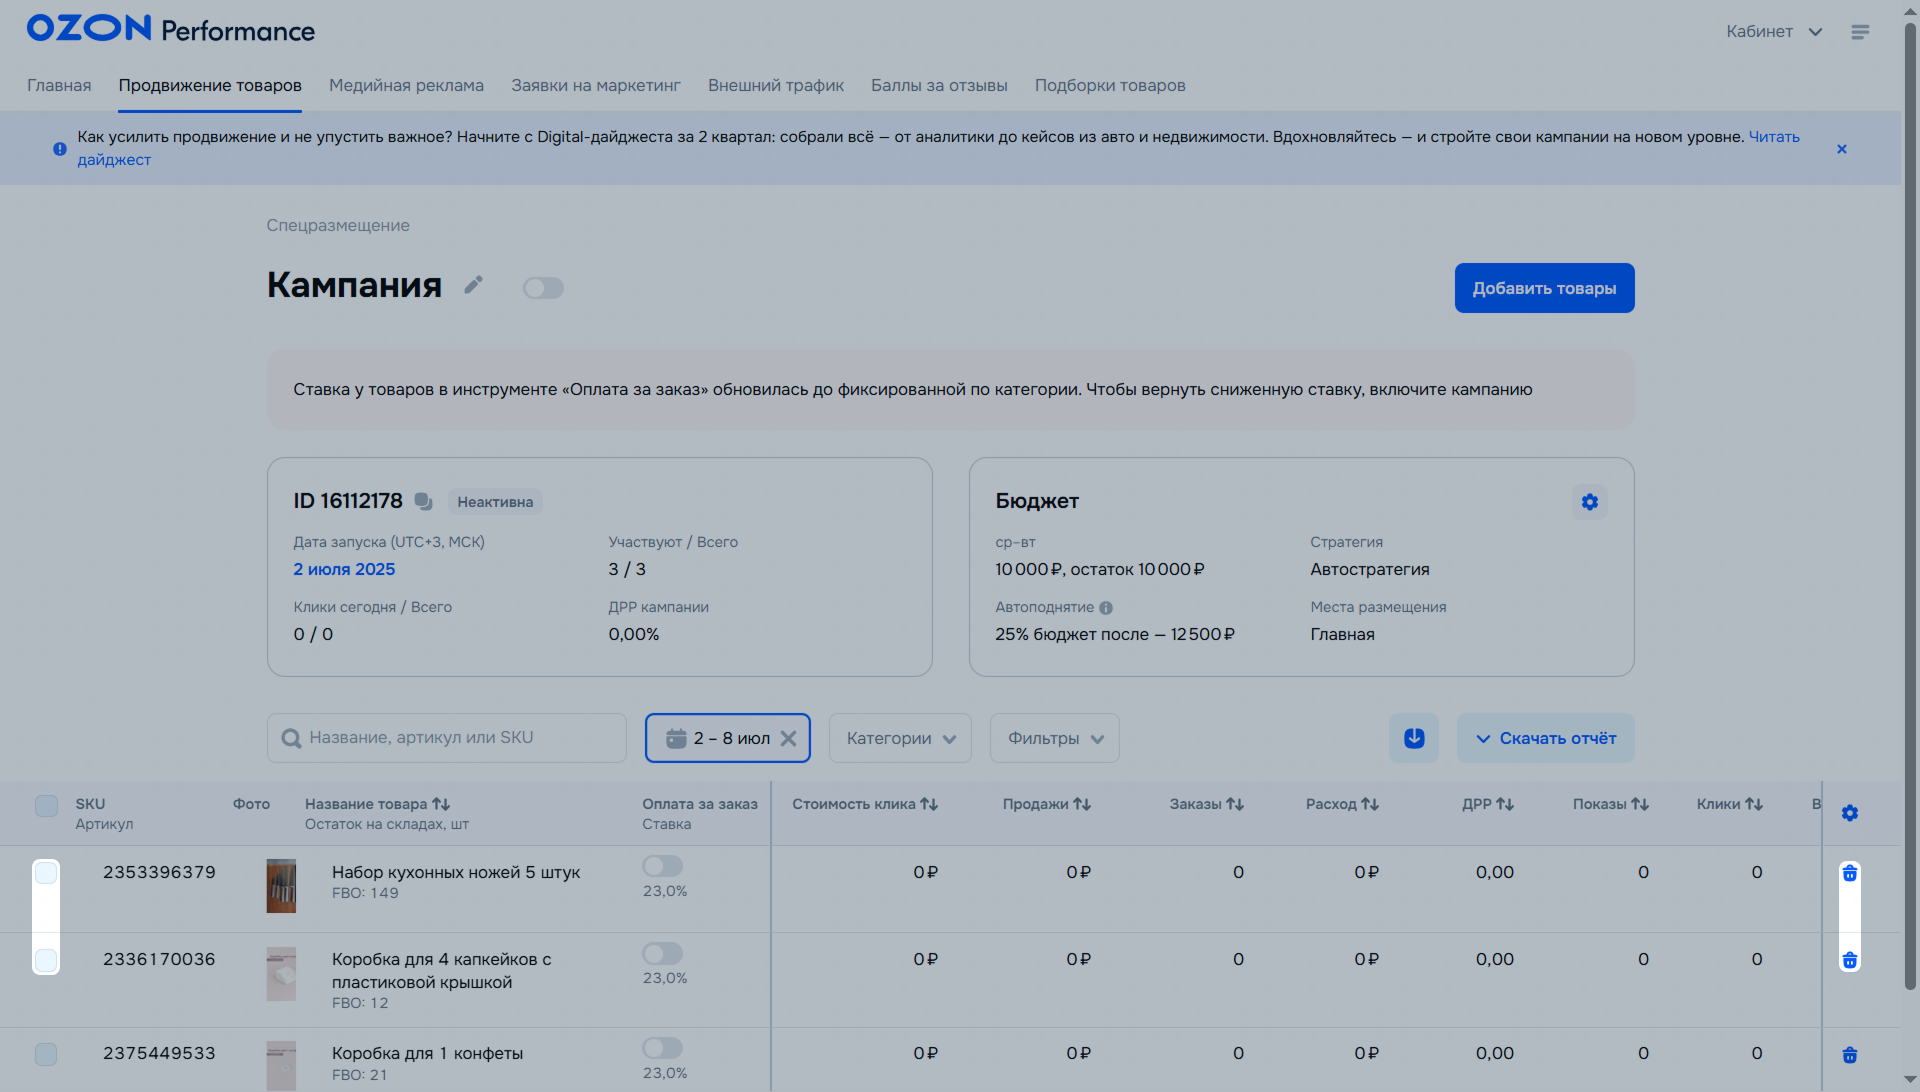Open the Фильтры dropdown
The image size is (1920, 1092).
pyautogui.click(x=1054, y=738)
